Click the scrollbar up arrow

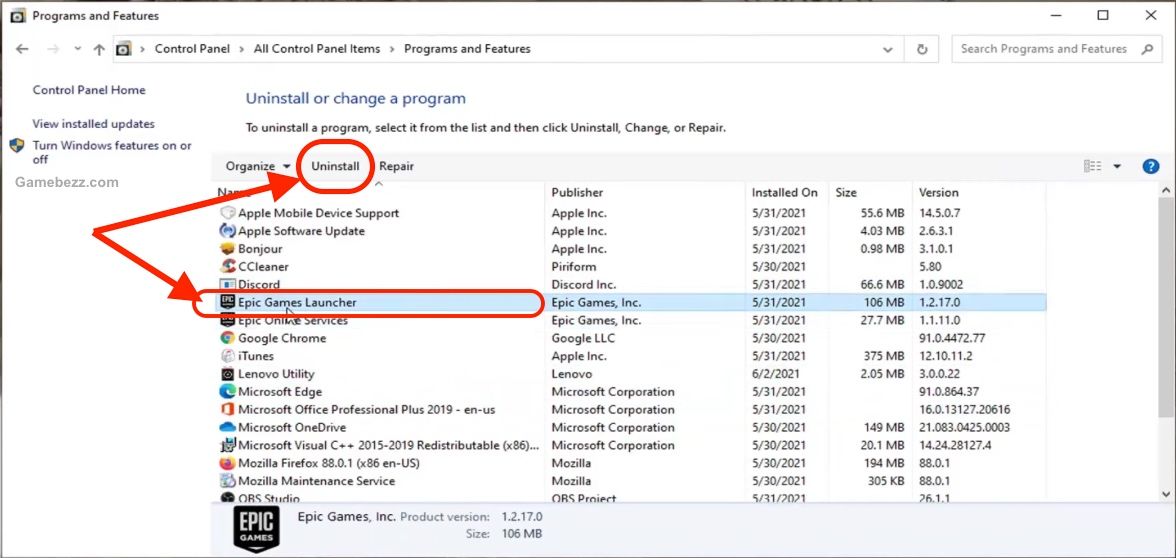tap(1168, 191)
